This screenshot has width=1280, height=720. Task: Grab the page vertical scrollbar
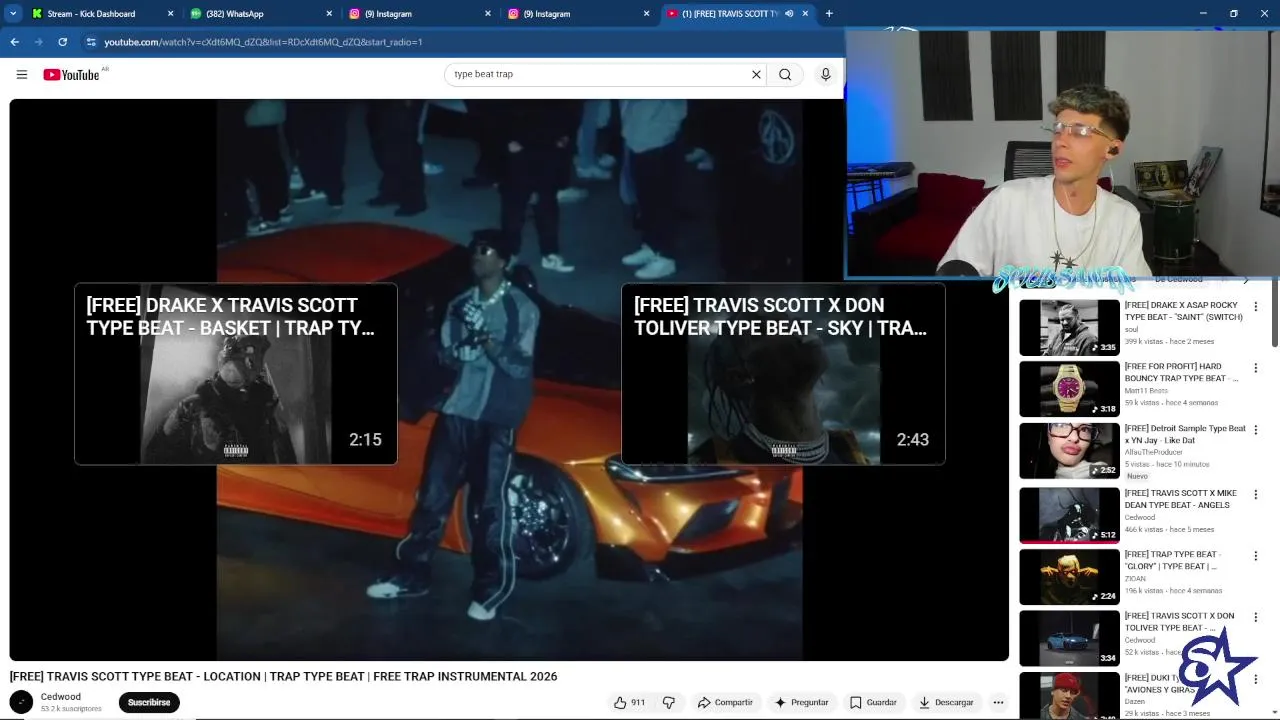[1275, 315]
